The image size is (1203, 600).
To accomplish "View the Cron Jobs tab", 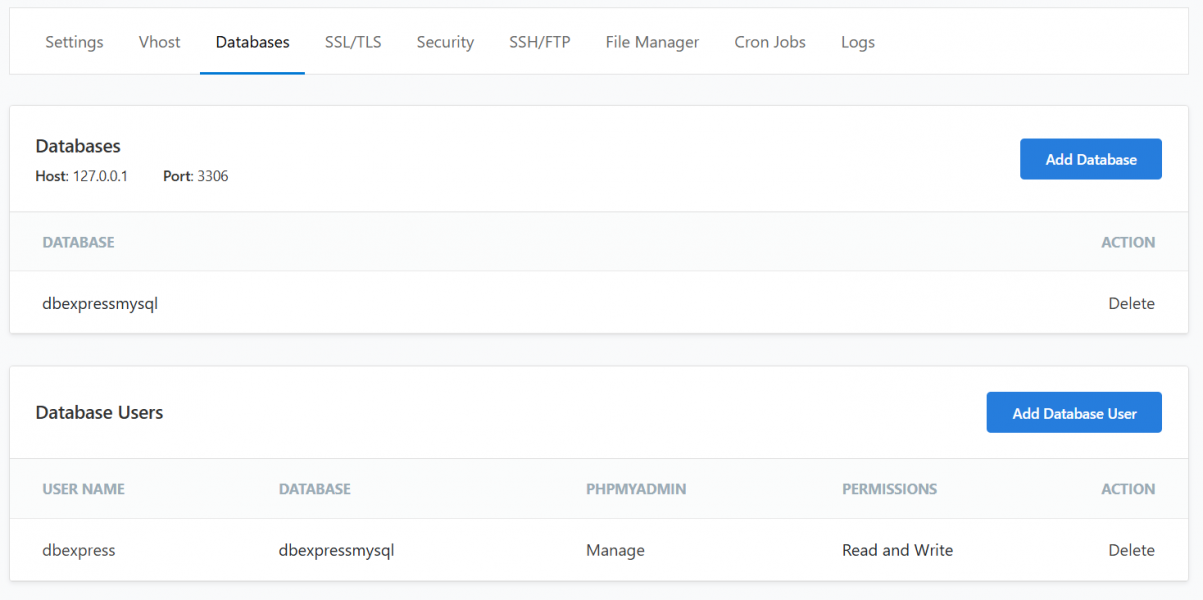I will pyautogui.click(x=770, y=42).
